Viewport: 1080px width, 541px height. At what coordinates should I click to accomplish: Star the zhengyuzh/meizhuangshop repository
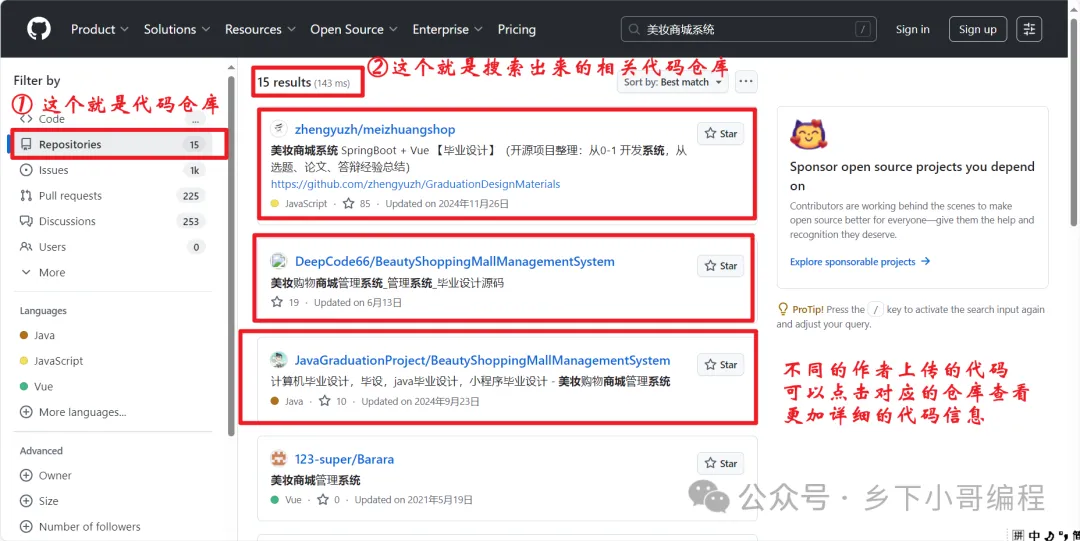[x=720, y=134]
